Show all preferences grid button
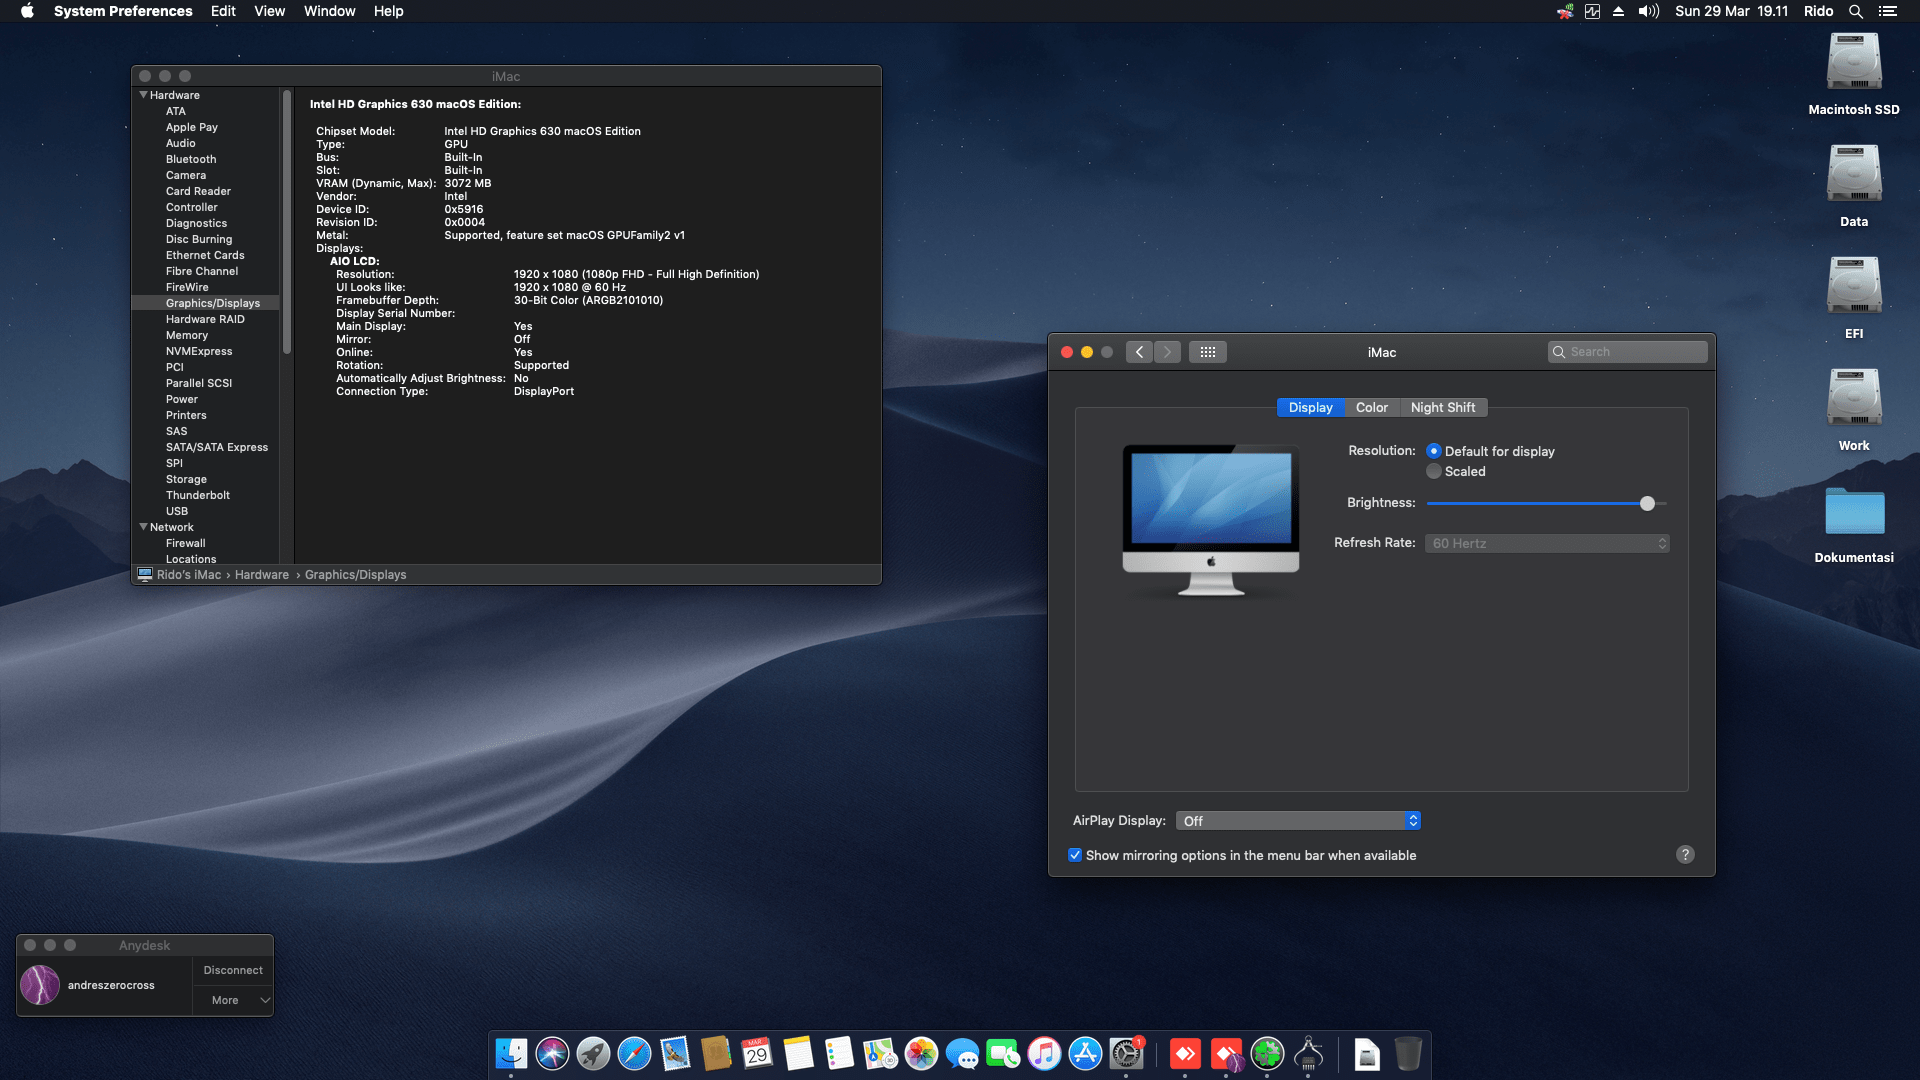The width and height of the screenshot is (1920, 1080). tap(1208, 352)
